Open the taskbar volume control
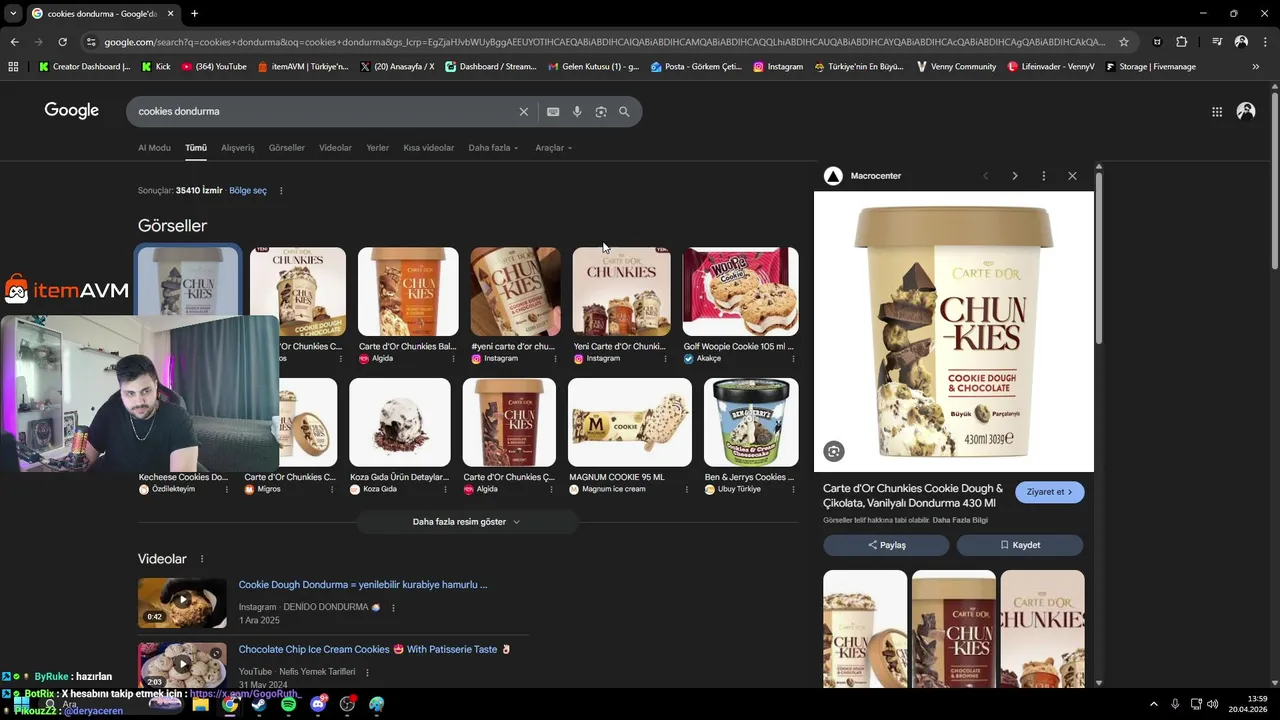This screenshot has height=720, width=1280. pyautogui.click(x=1213, y=704)
